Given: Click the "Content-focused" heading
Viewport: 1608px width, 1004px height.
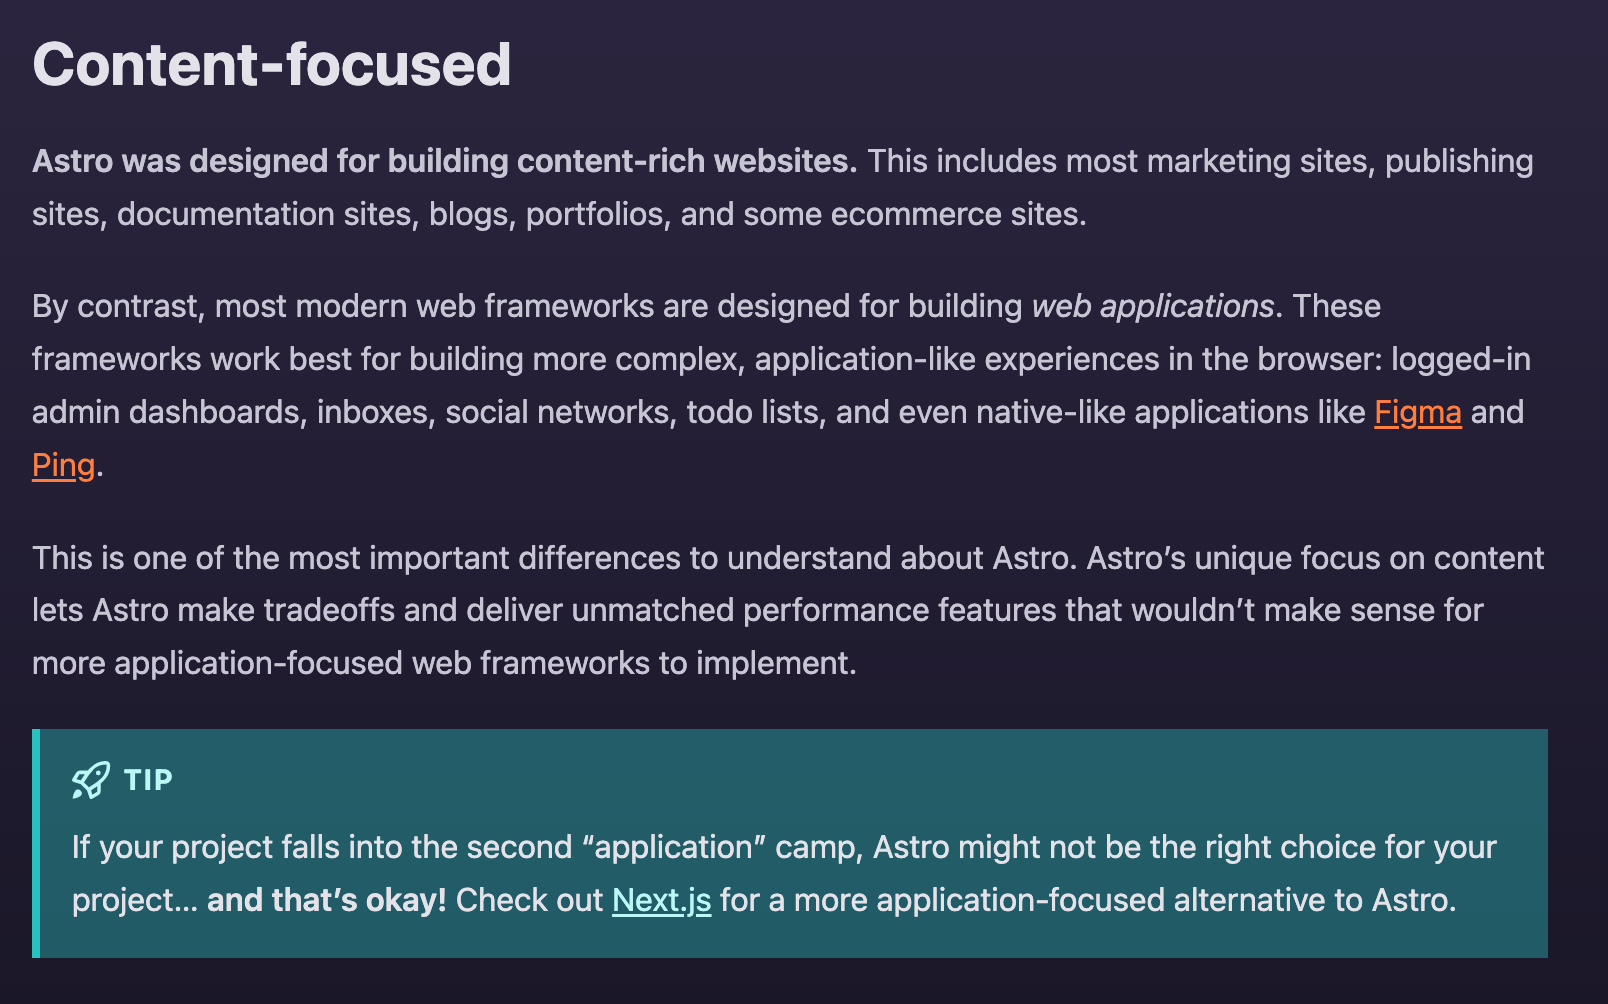Looking at the screenshot, I should 271,65.
